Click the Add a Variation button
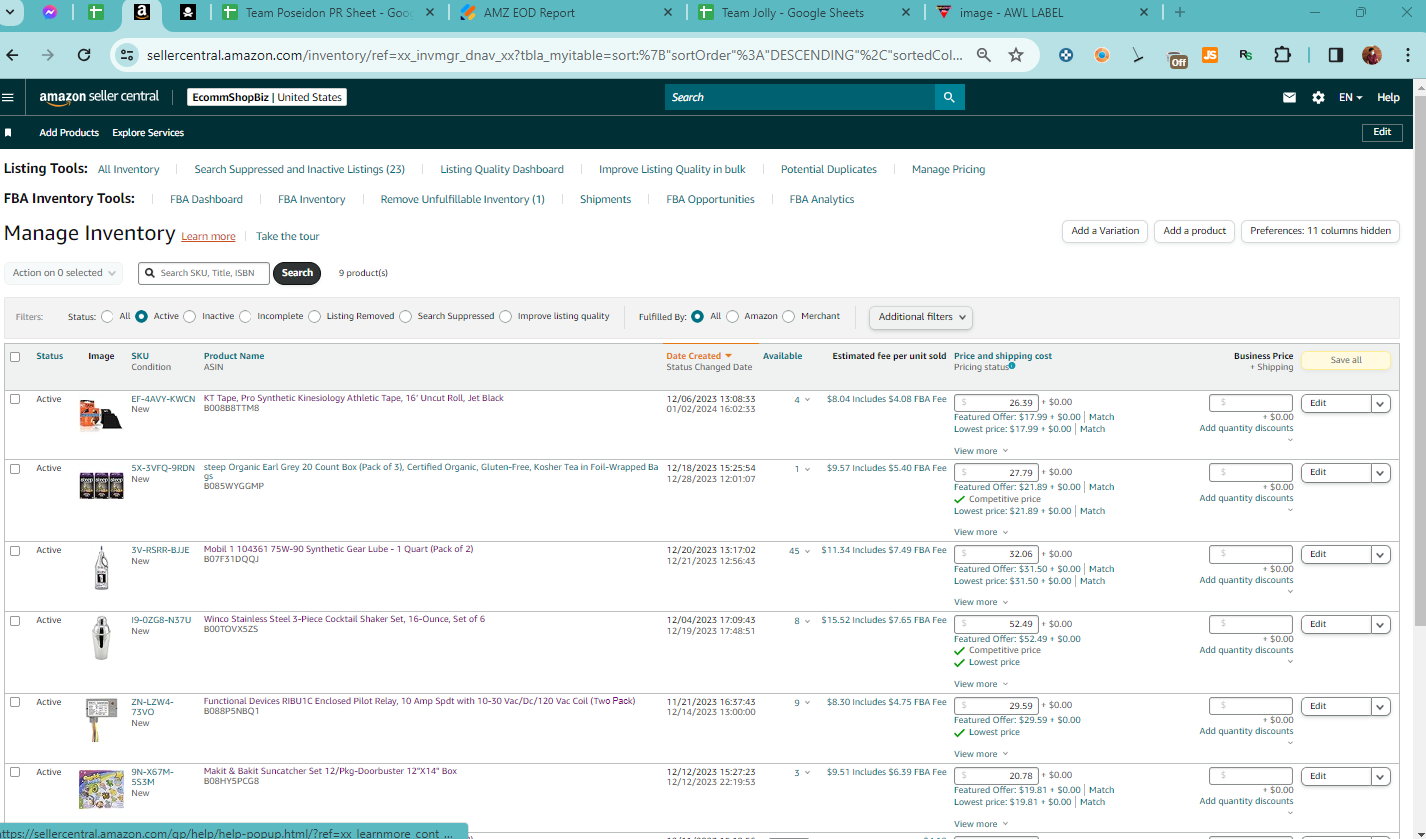The height and width of the screenshot is (839, 1426). [1105, 231]
